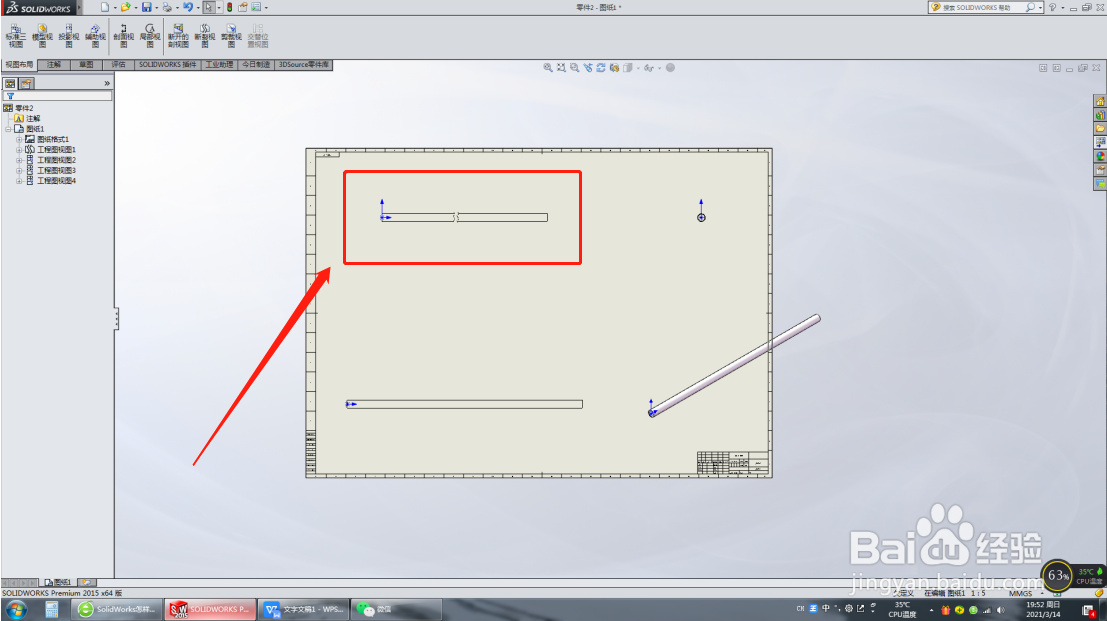
Task: Undo the last action
Action: (188, 7)
